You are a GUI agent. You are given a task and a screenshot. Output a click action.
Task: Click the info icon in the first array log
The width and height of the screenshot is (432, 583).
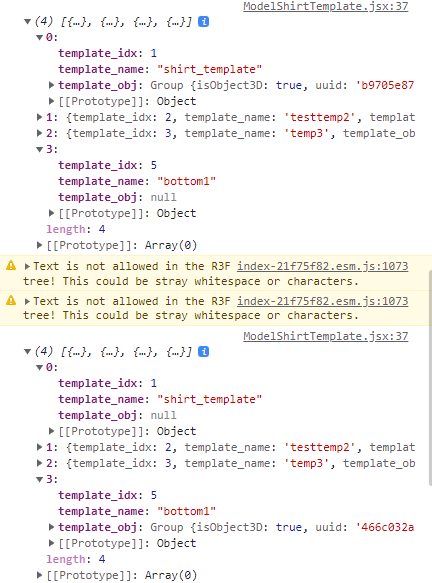(203, 22)
